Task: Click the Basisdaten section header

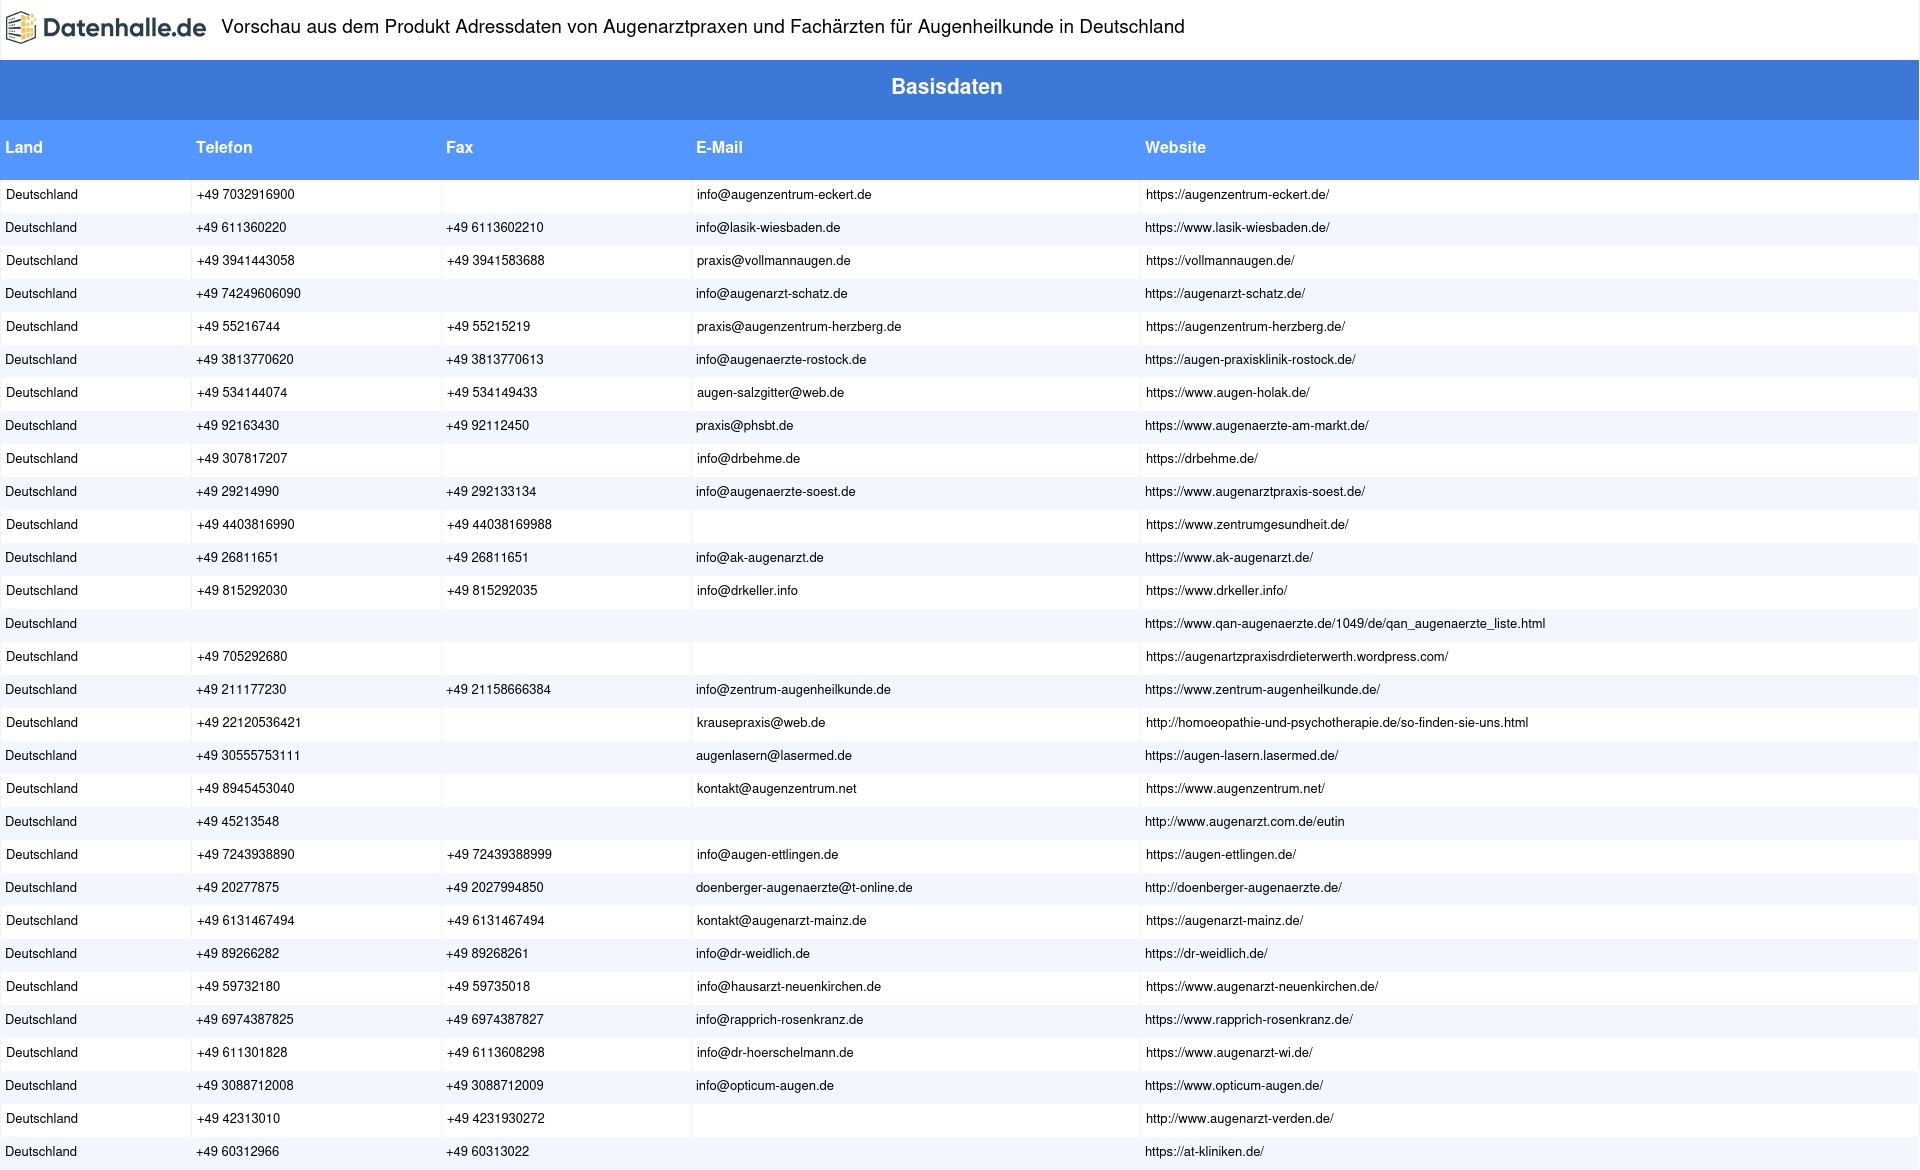Action: (946, 87)
